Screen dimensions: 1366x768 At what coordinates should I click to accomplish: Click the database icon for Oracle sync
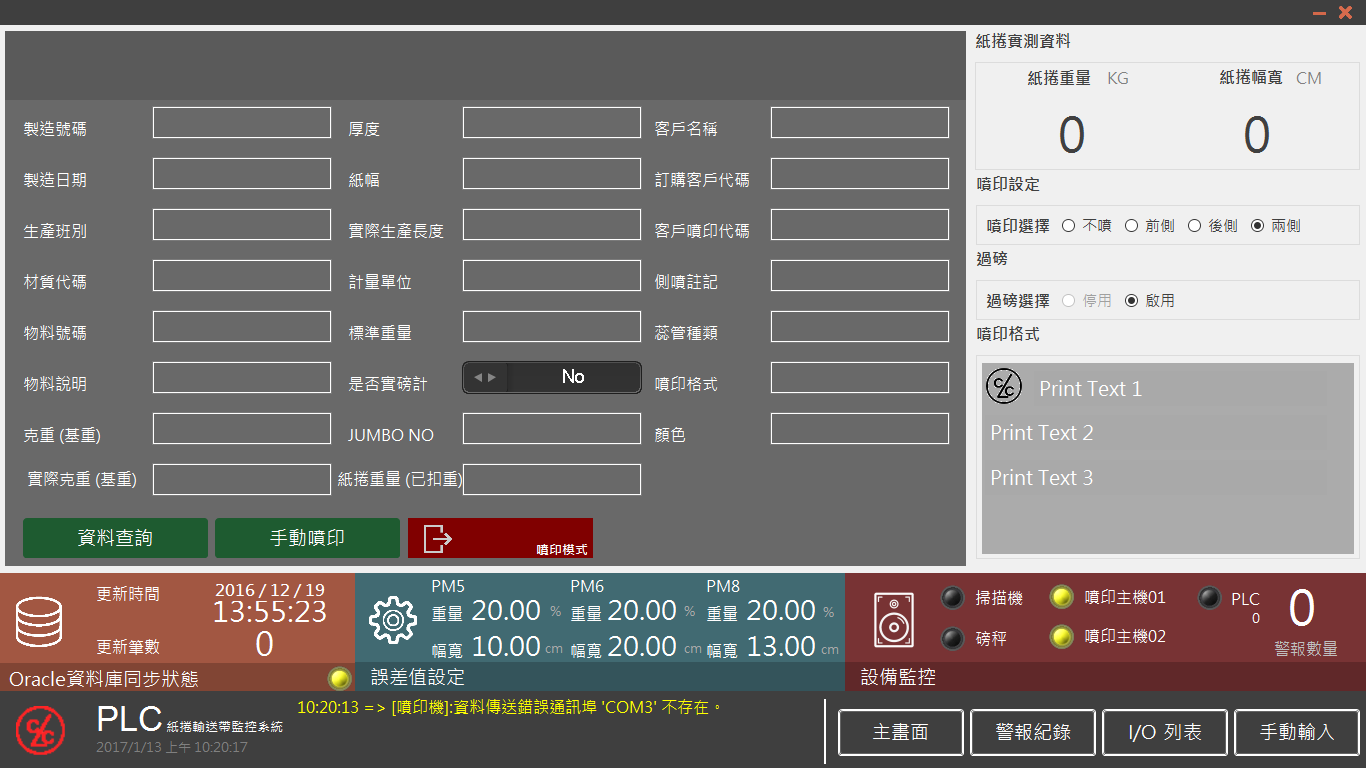[x=39, y=620]
